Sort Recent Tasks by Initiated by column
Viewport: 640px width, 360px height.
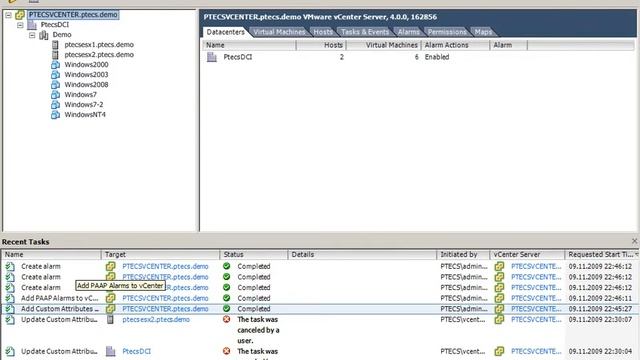(x=463, y=254)
